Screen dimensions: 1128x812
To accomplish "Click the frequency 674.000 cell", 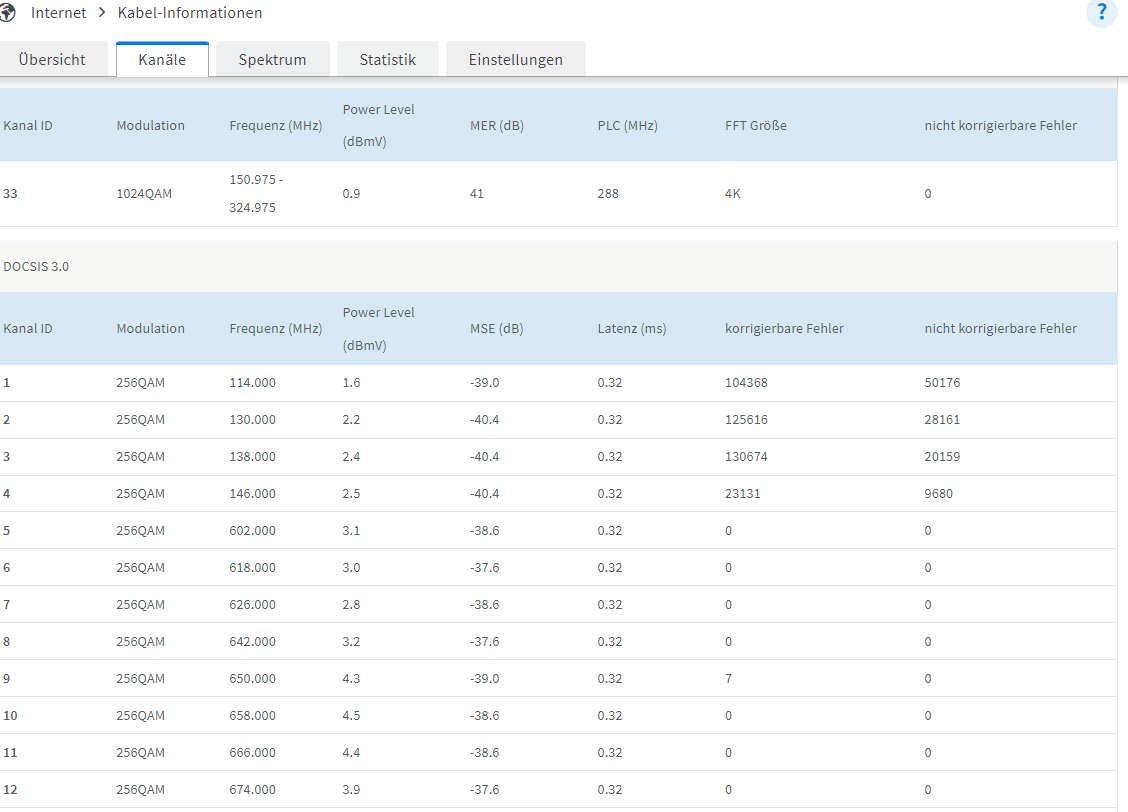I will click(253, 790).
